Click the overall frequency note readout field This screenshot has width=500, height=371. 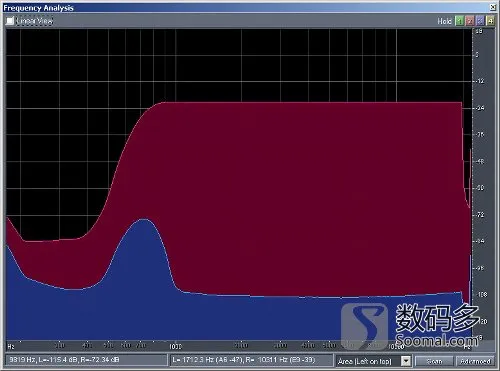tap(252, 360)
